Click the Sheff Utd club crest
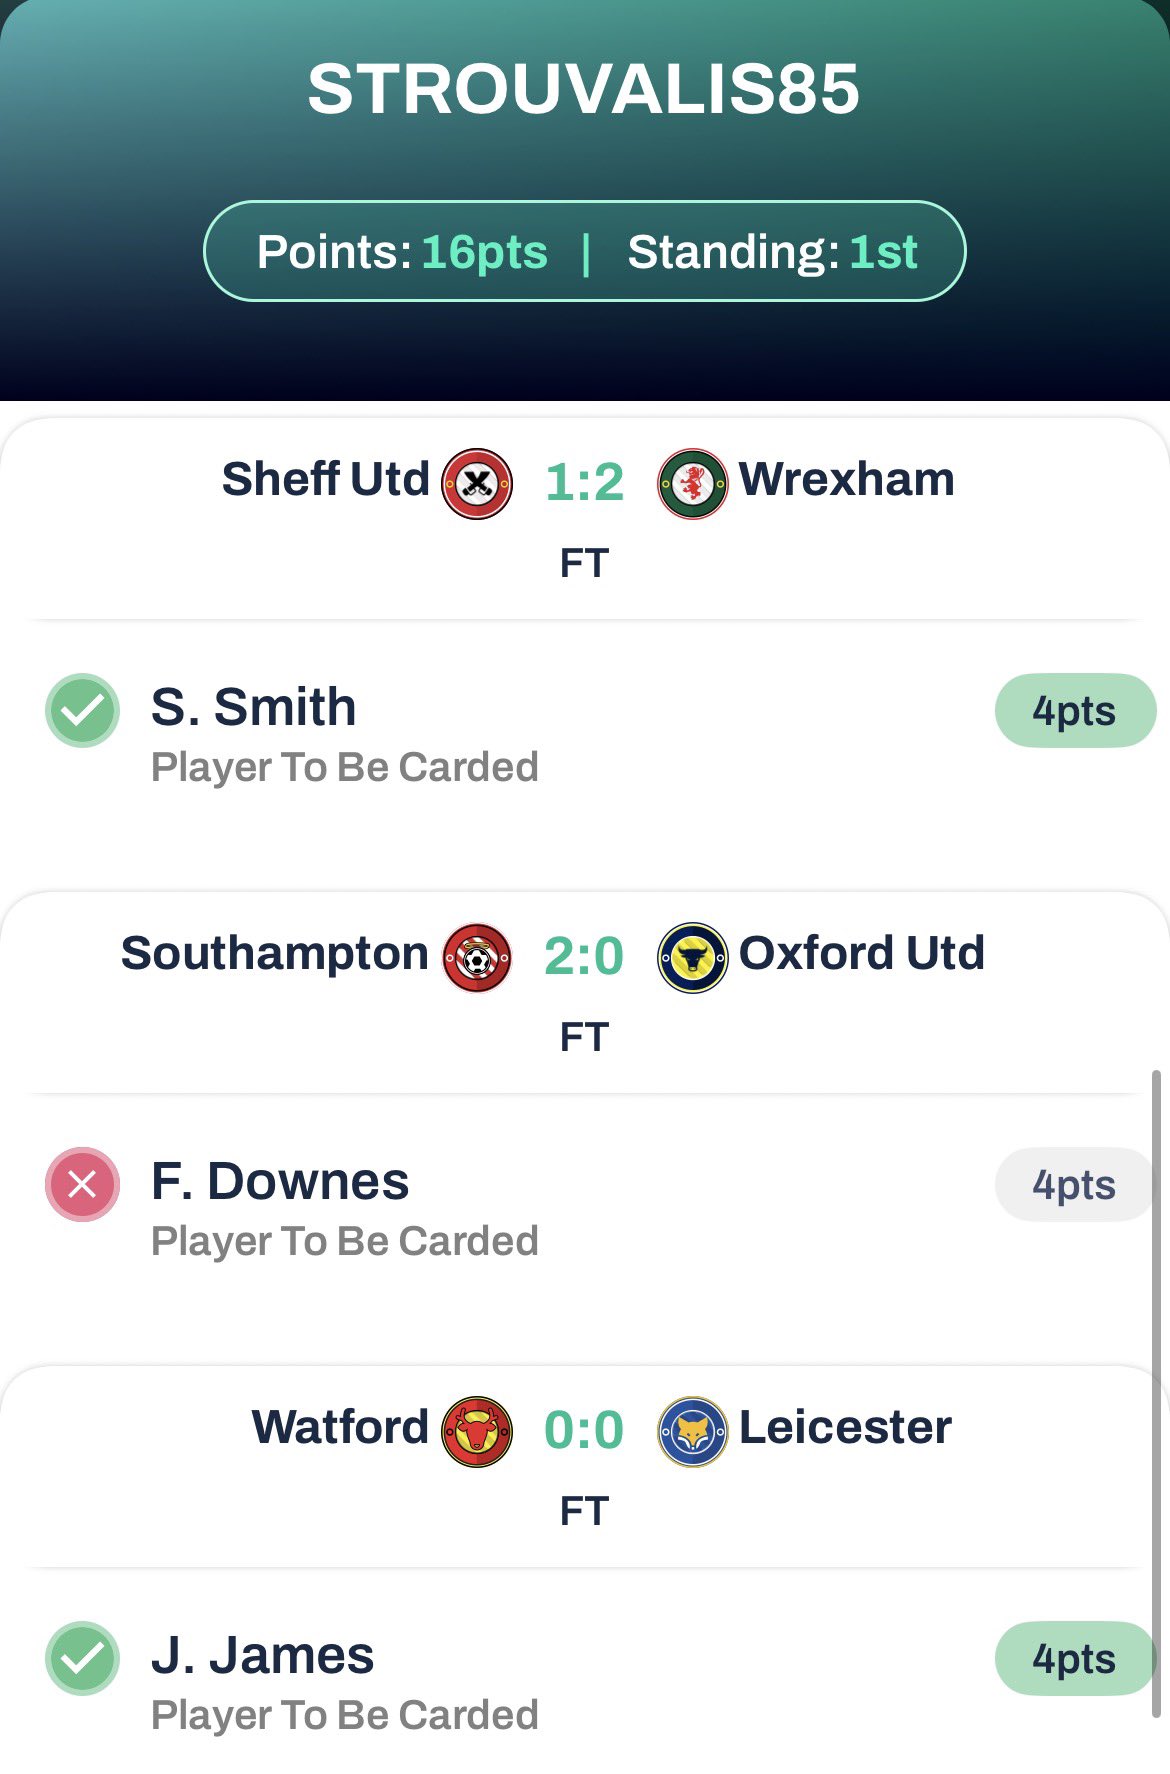The image size is (1170, 1774). tap(477, 484)
